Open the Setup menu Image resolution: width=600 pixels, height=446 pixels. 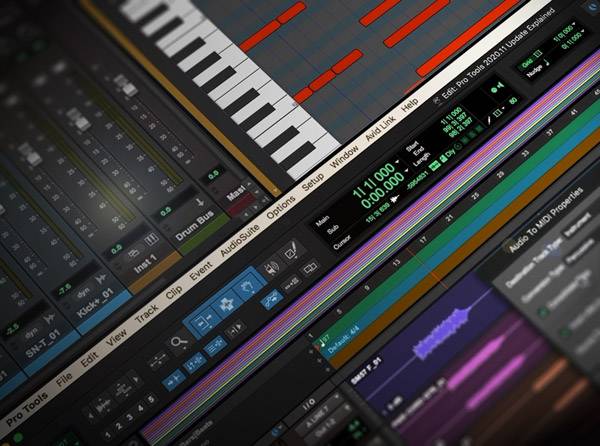coord(313,182)
